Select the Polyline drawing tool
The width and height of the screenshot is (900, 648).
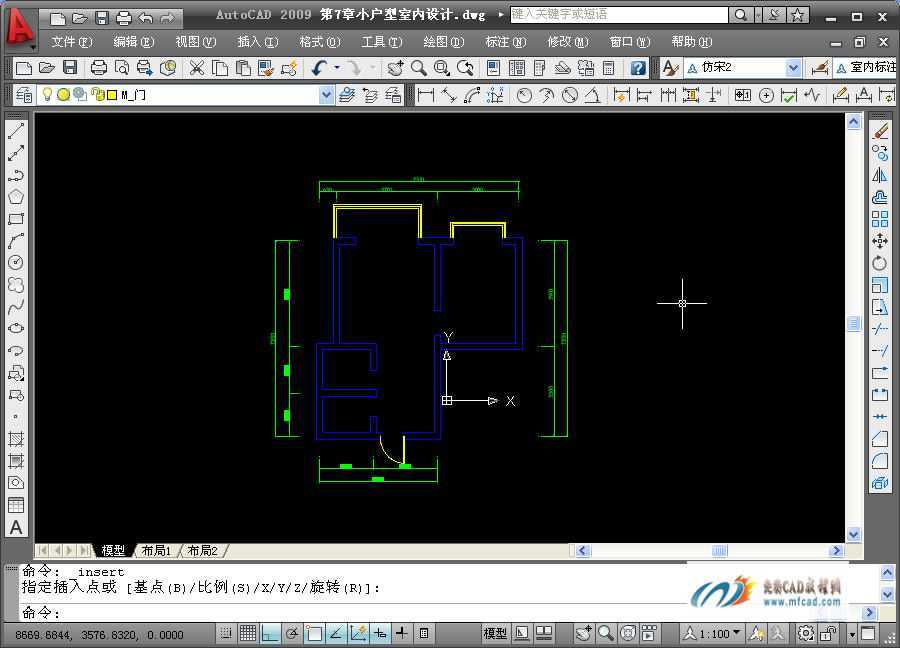point(16,175)
